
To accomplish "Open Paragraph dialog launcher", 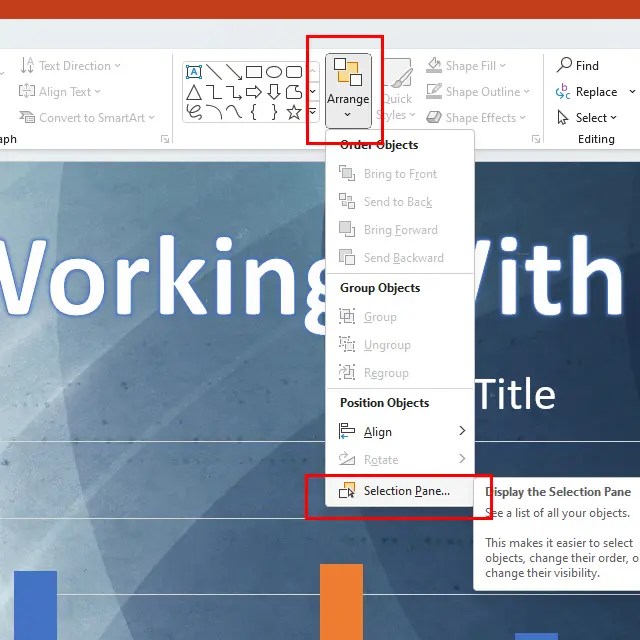I will click(x=165, y=140).
